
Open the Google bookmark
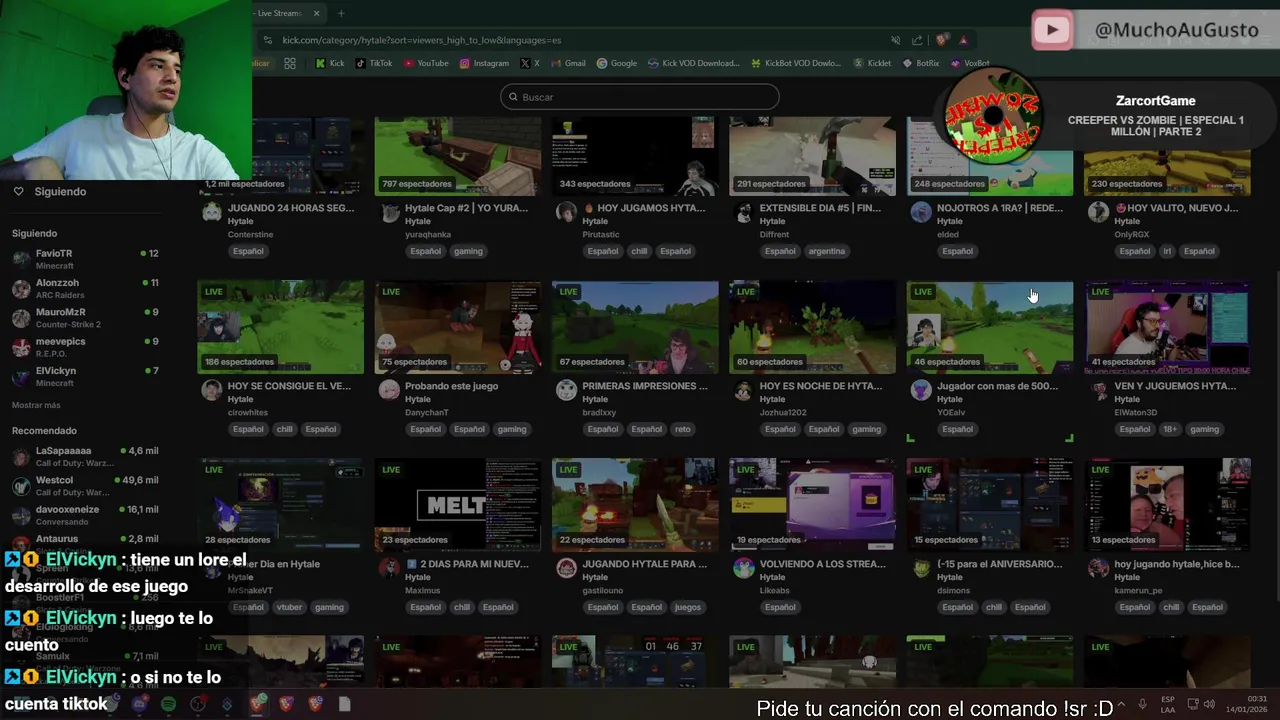click(x=617, y=63)
